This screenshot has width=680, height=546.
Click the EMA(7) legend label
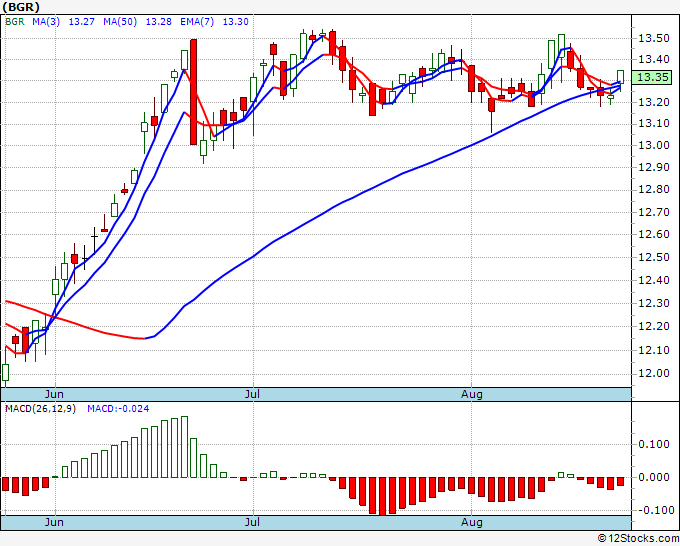[x=197, y=21]
